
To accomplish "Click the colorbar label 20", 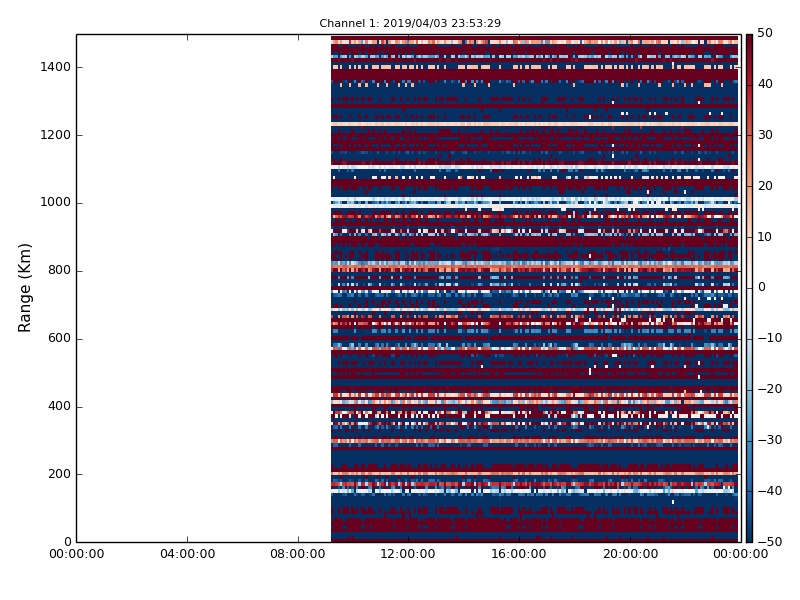I will (x=765, y=186).
